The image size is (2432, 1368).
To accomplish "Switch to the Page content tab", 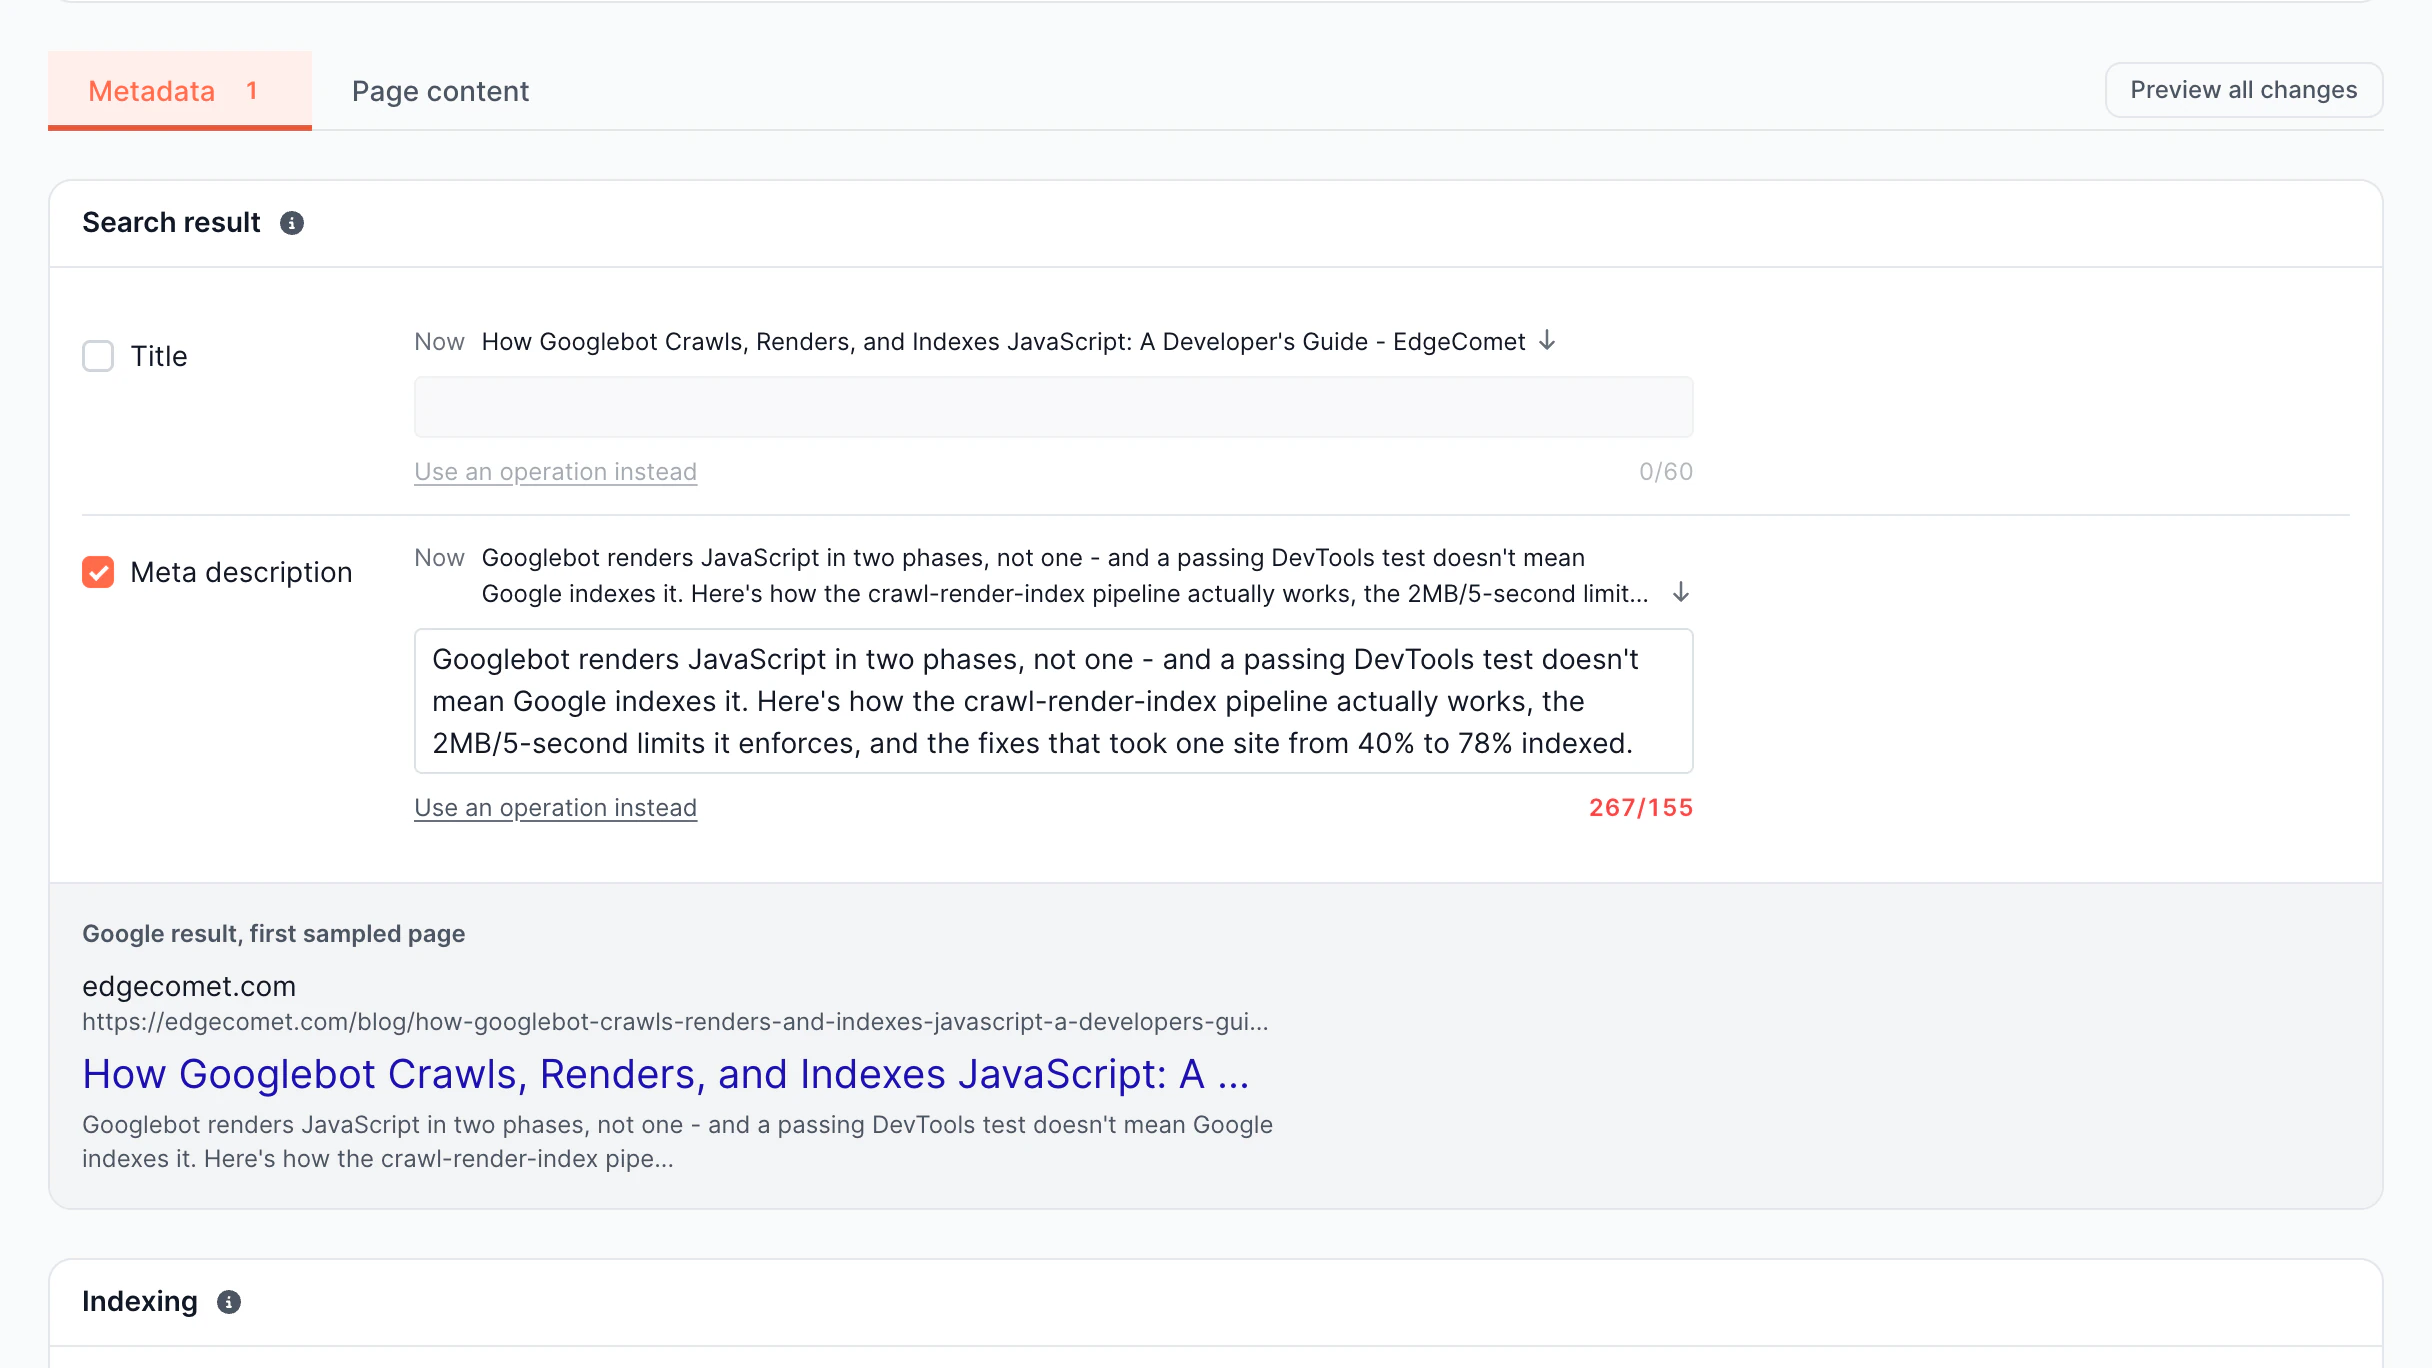I will pos(440,91).
